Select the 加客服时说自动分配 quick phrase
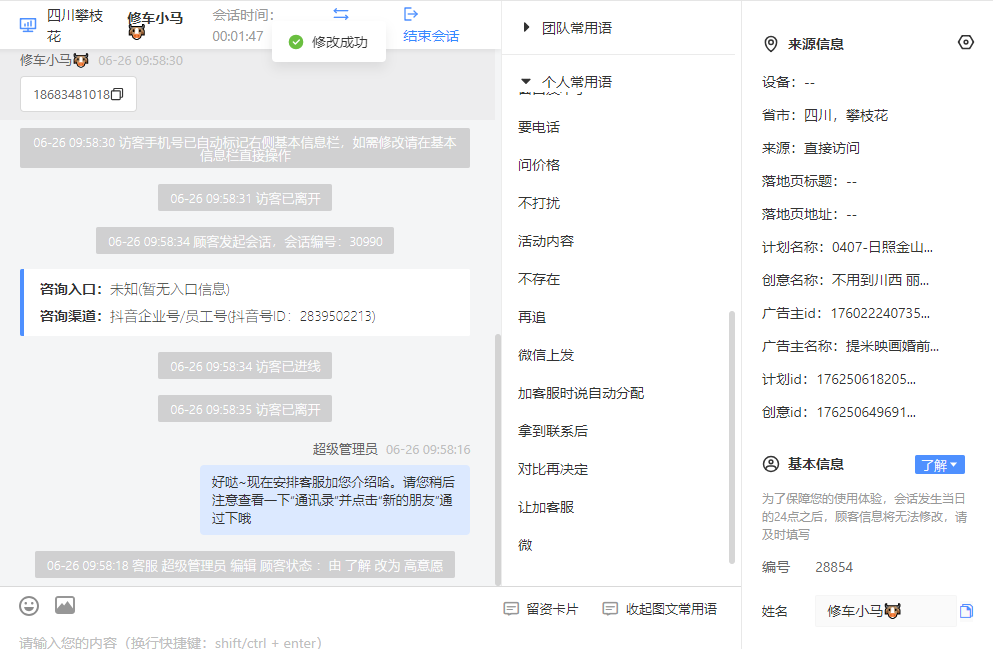 point(581,393)
